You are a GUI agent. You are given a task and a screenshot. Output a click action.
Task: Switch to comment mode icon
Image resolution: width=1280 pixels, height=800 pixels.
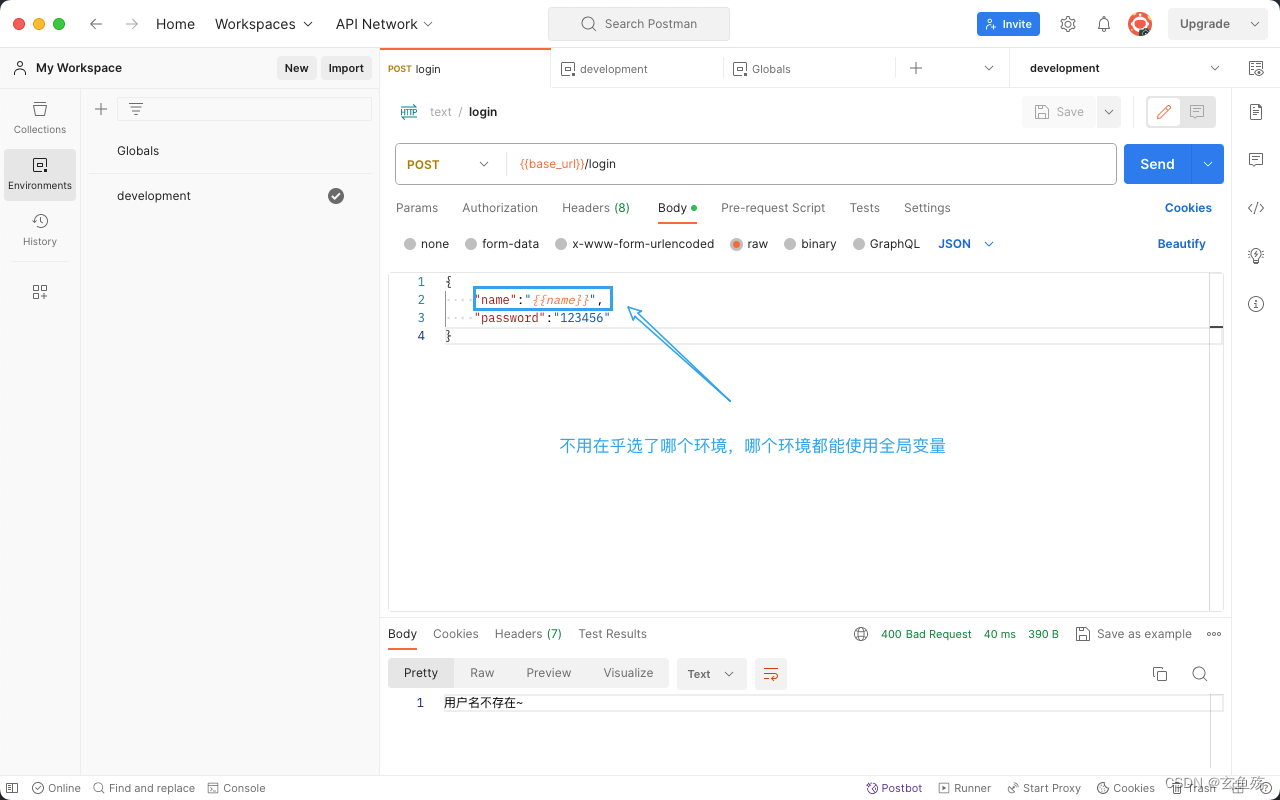point(1197,112)
